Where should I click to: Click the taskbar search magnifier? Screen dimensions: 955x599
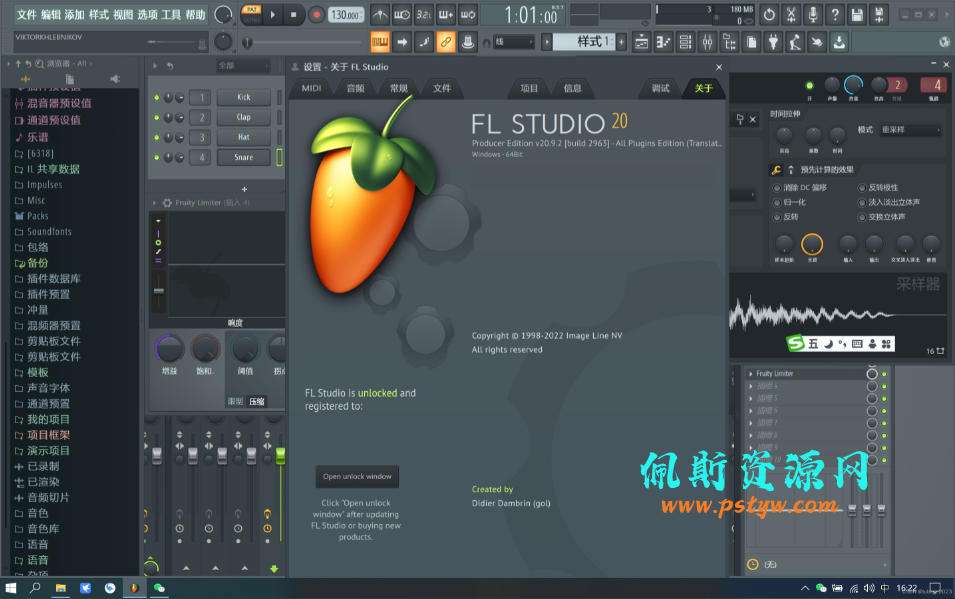(35, 588)
